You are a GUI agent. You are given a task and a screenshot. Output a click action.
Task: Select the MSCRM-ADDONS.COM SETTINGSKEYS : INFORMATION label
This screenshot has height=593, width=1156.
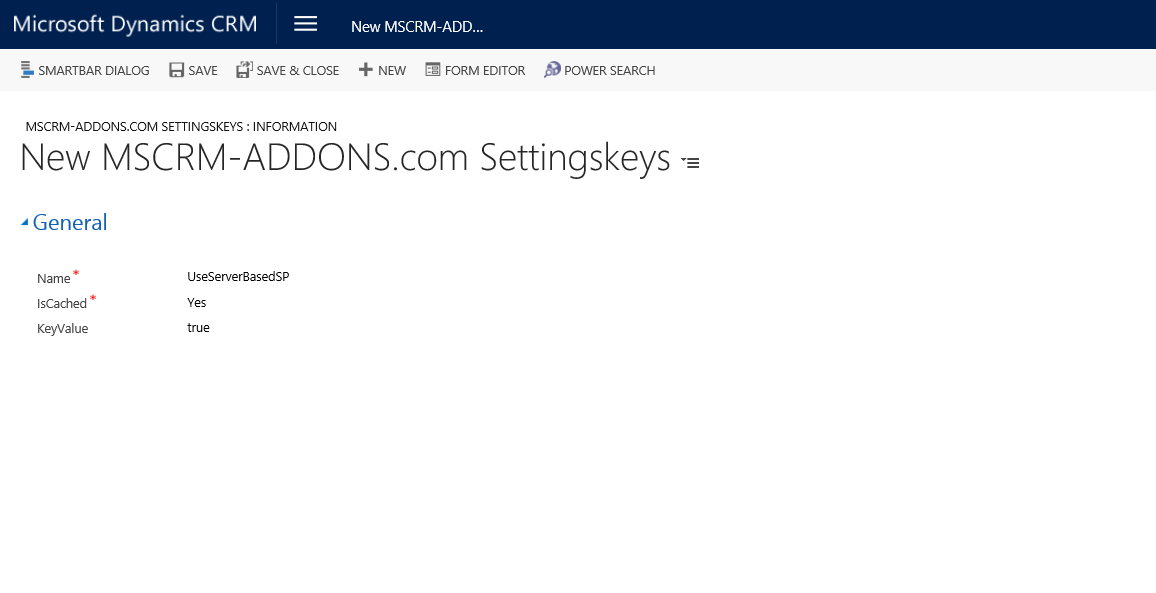pos(181,126)
